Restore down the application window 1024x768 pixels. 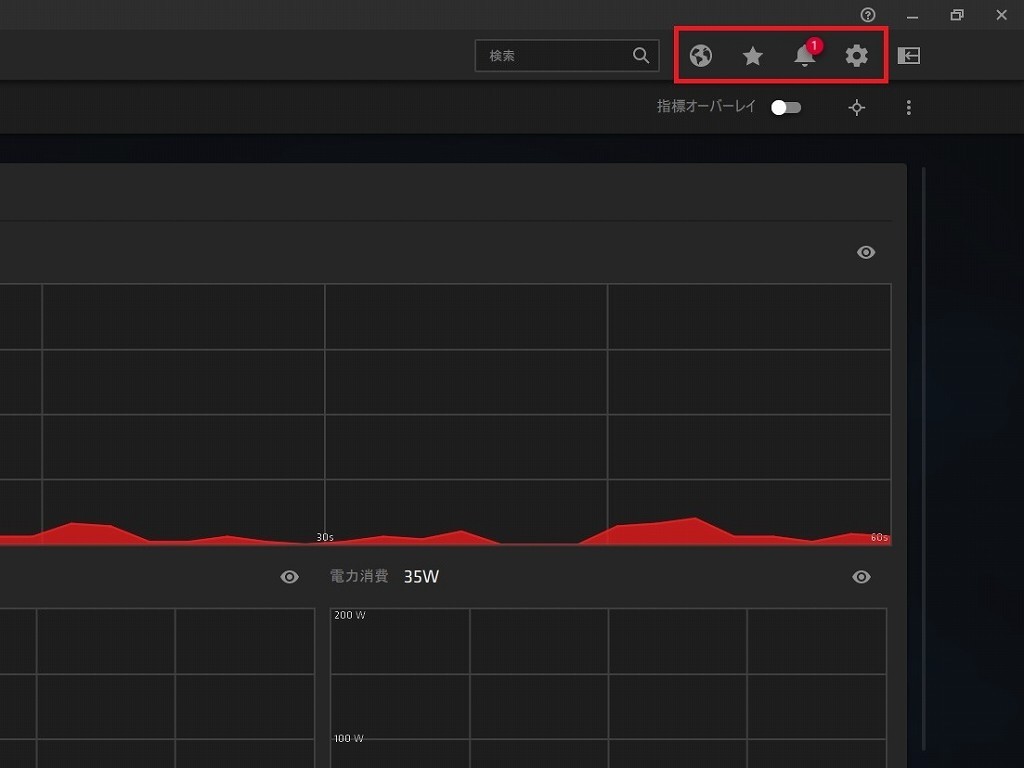(x=957, y=15)
